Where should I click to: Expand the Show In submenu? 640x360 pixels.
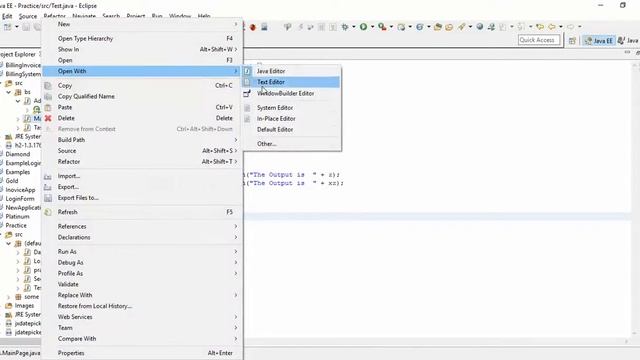tap(142, 49)
